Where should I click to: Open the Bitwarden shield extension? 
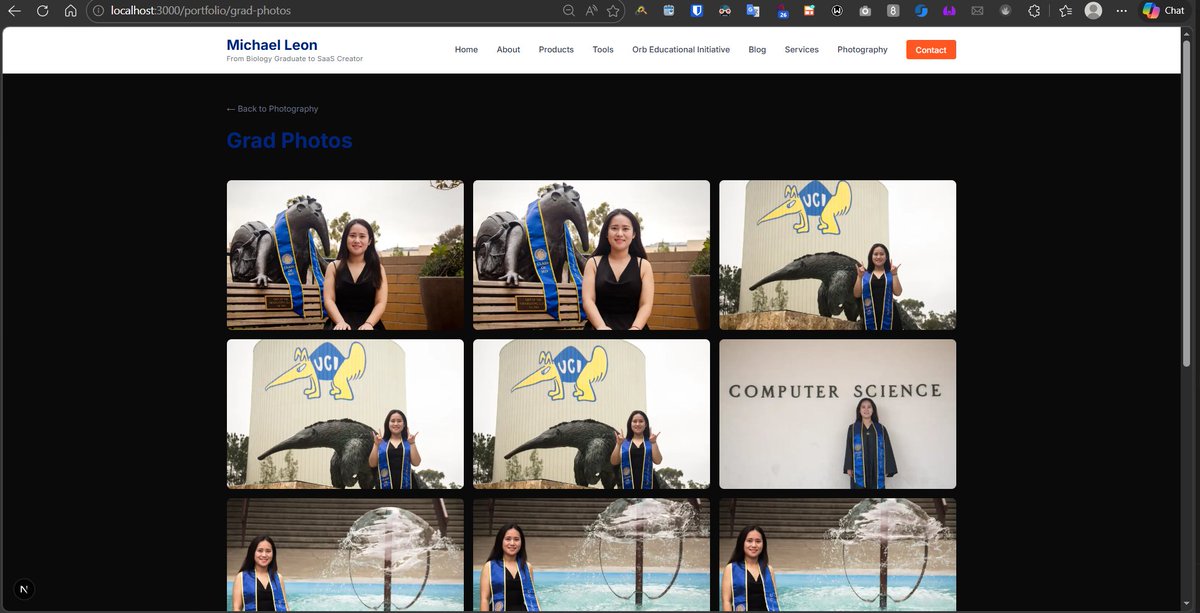[x=697, y=11]
